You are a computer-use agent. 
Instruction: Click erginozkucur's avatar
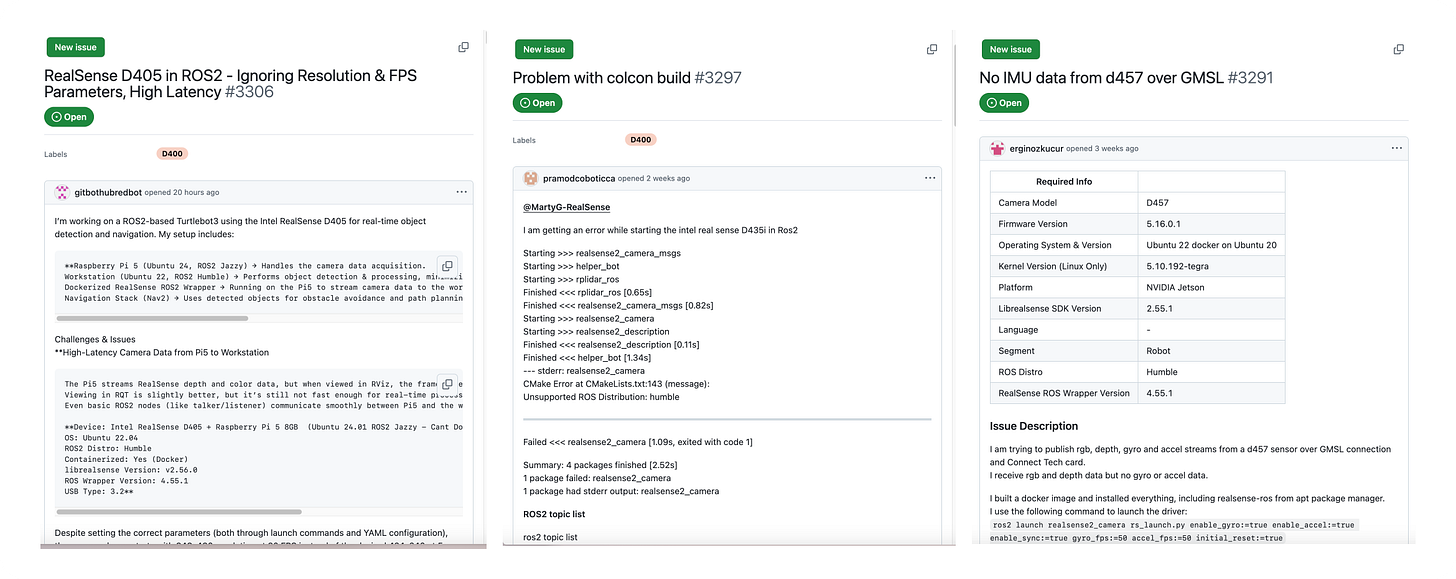[x=997, y=148]
